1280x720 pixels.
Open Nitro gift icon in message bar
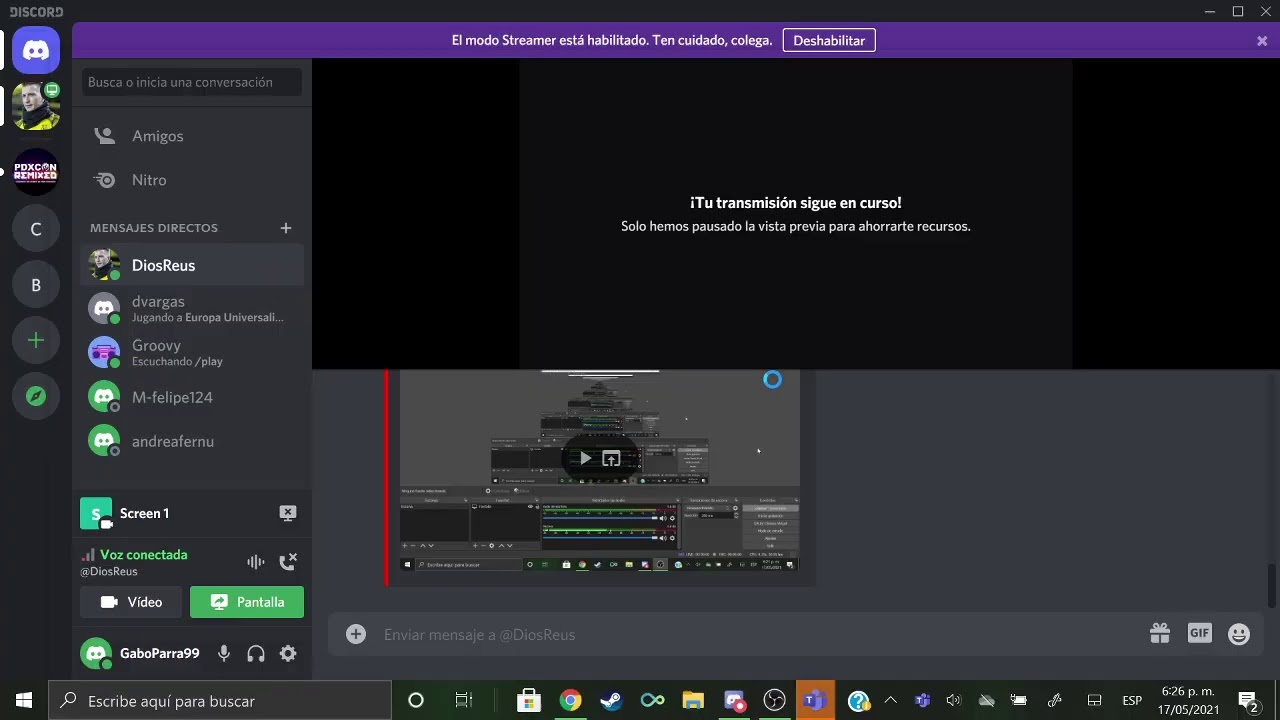point(1160,633)
